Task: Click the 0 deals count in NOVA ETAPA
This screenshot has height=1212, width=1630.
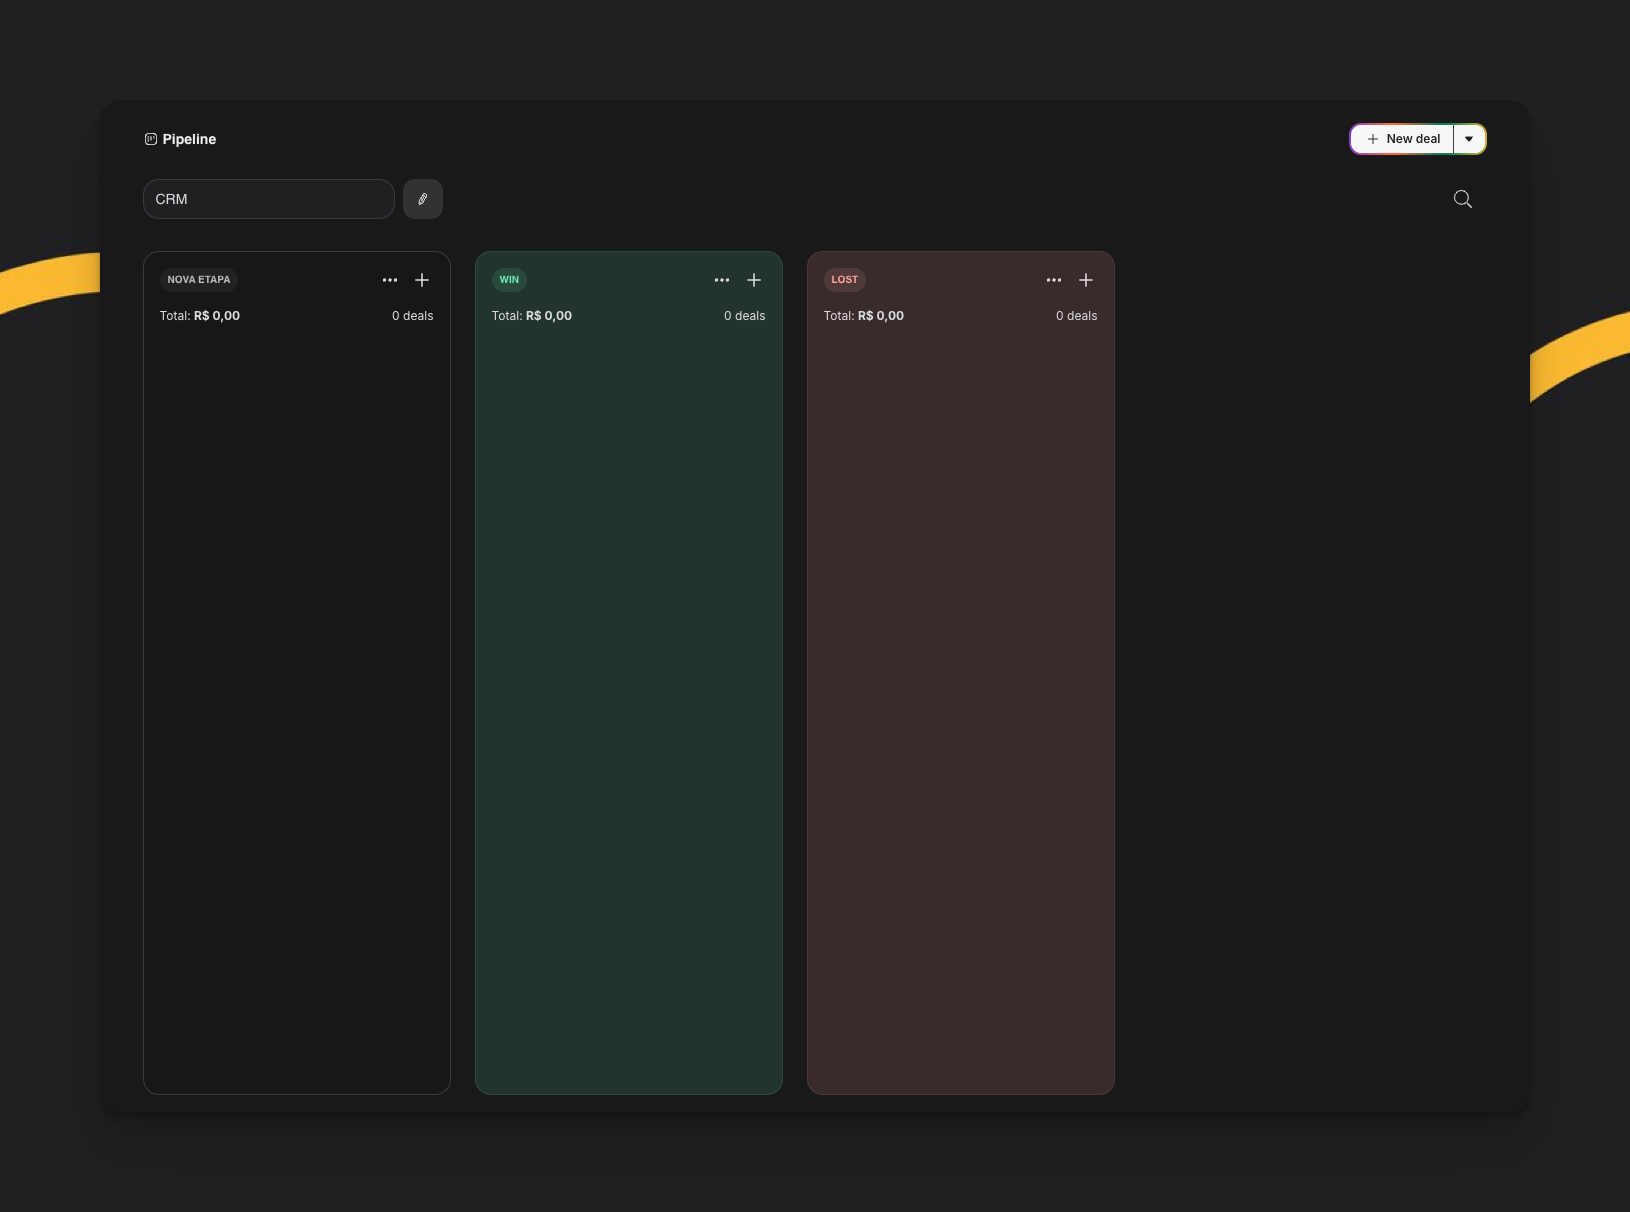Action: (412, 316)
